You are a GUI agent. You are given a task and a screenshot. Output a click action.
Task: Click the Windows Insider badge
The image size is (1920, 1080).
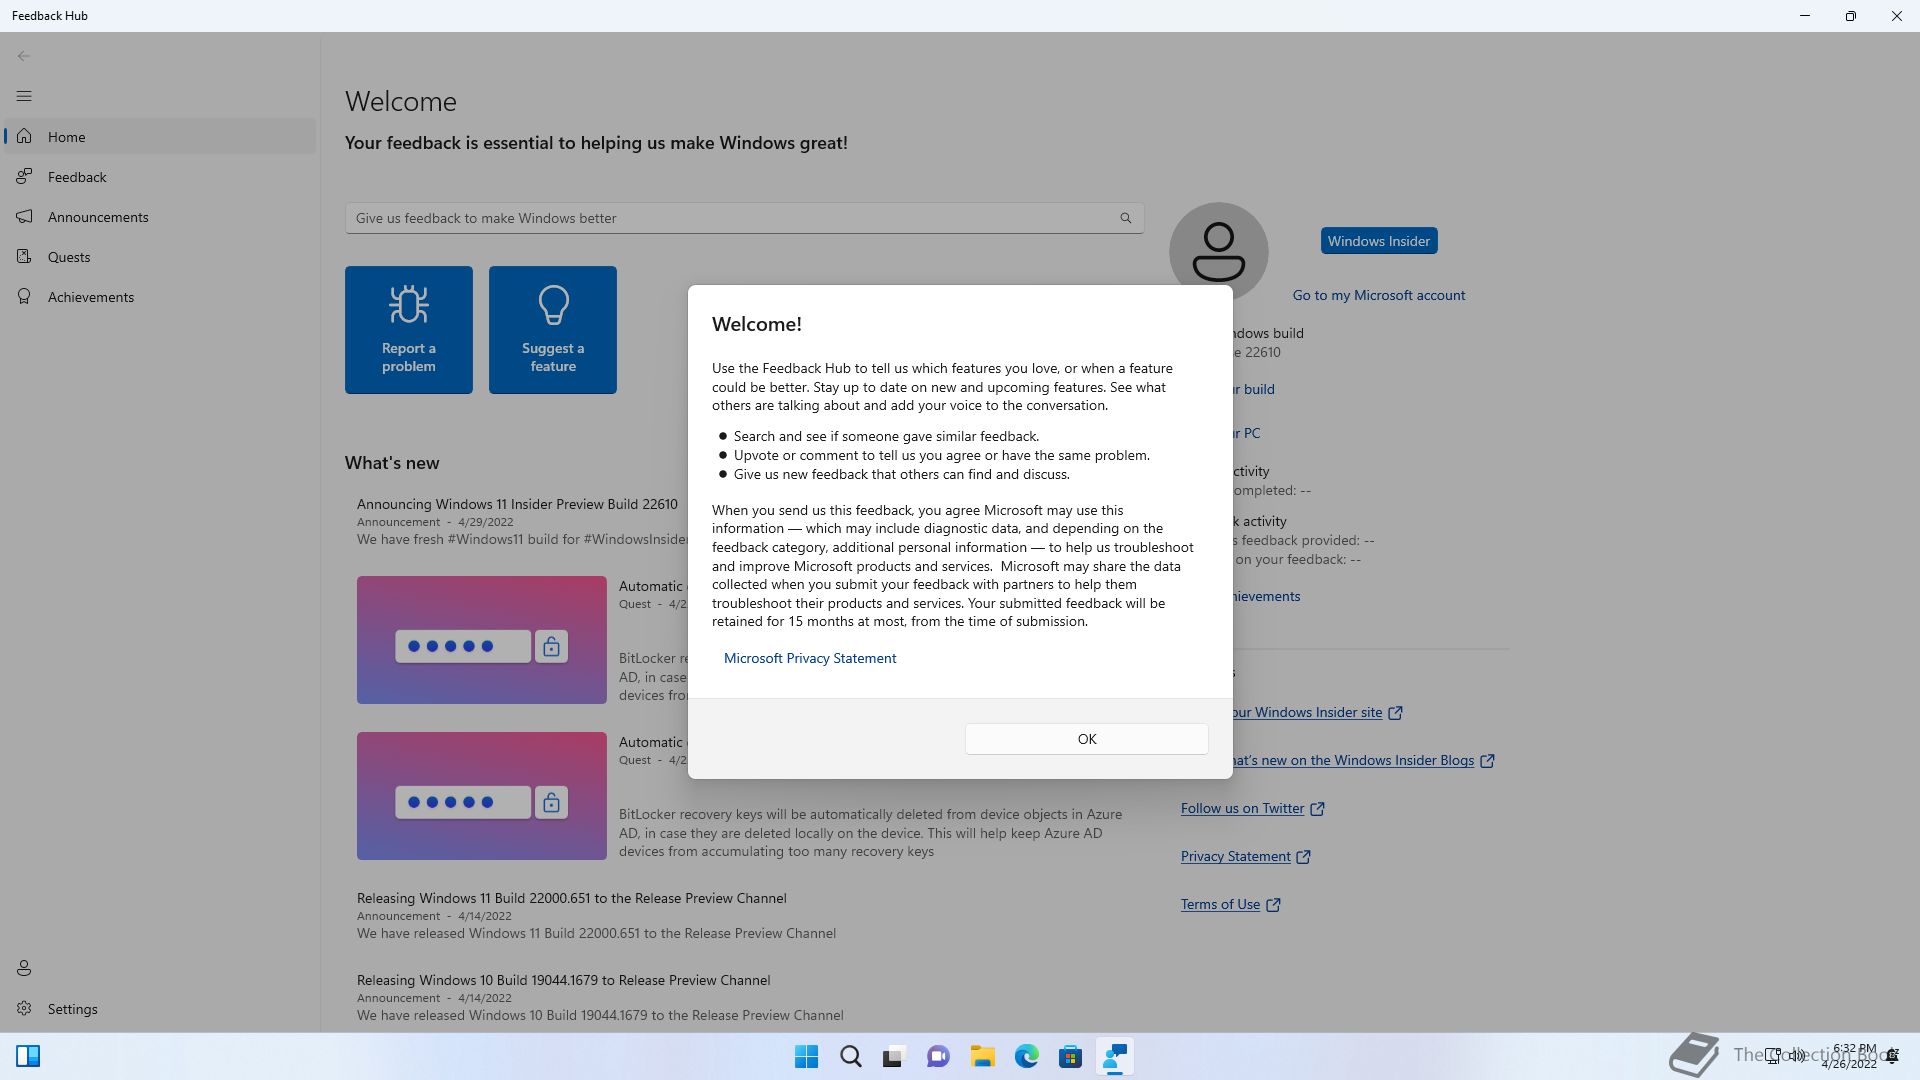point(1378,241)
